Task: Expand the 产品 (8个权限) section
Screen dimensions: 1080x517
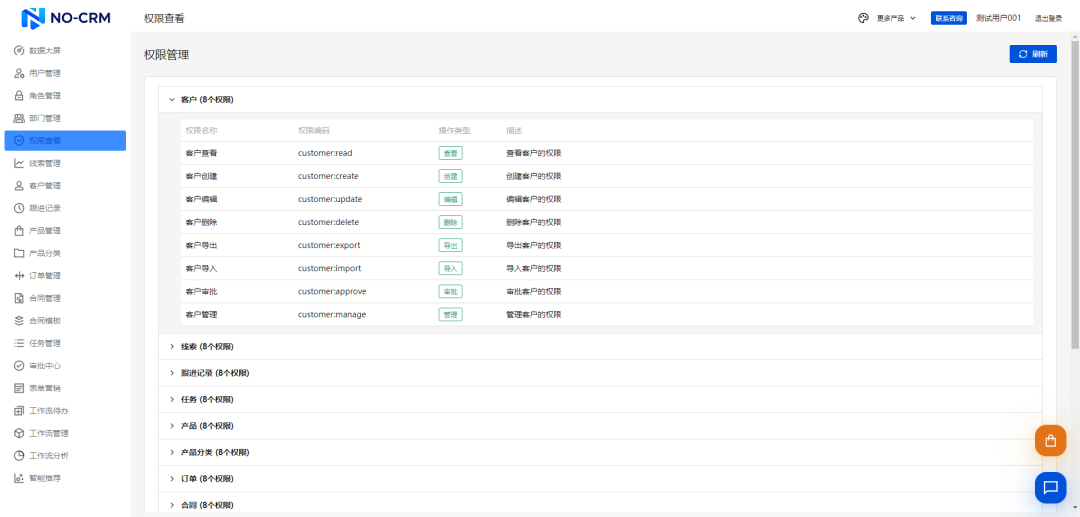Action: [600, 426]
